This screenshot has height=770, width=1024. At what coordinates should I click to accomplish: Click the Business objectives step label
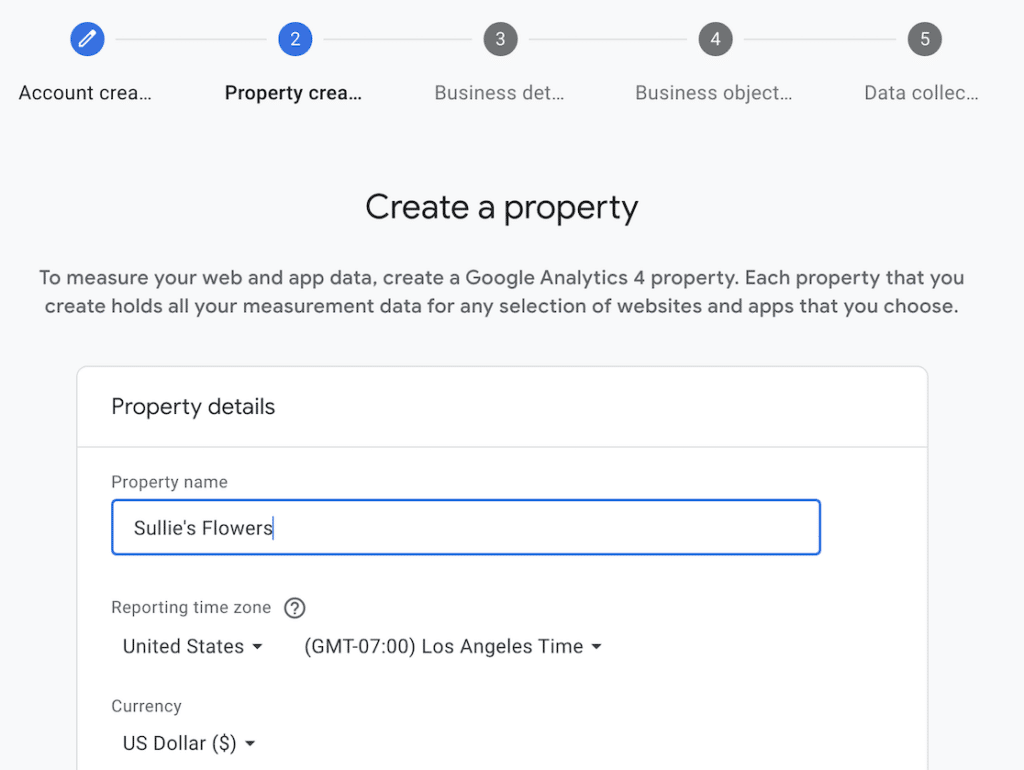(x=713, y=92)
